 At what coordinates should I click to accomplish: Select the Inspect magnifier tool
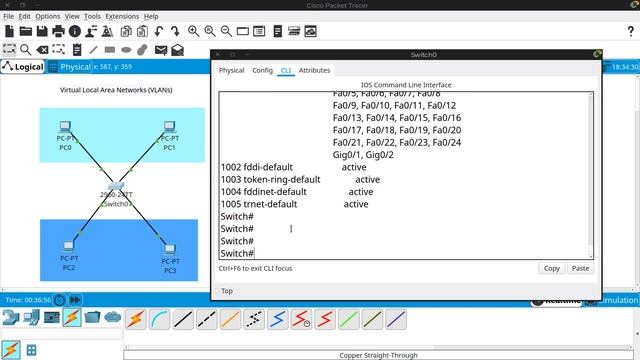point(25,50)
